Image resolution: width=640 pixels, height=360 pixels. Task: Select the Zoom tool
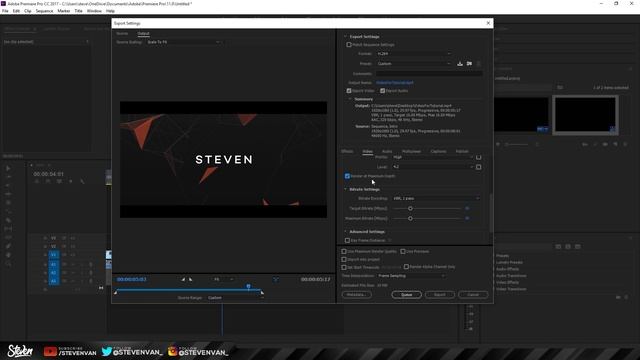(x=8, y=264)
